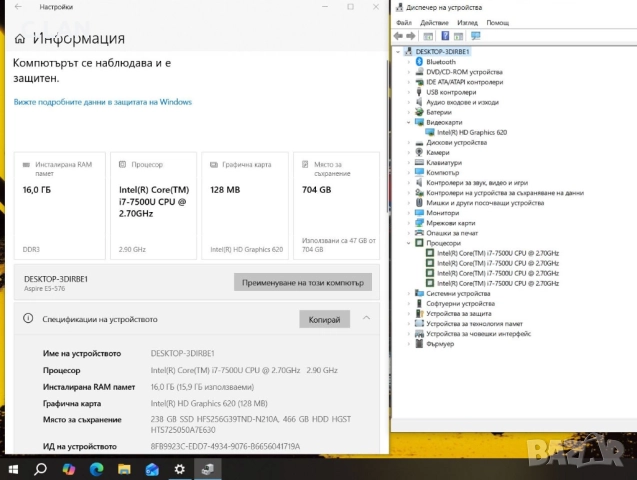Screen dimensions: 637x480
Task: Select Intel(R) HD Graphics 620 device
Action: 471,132
